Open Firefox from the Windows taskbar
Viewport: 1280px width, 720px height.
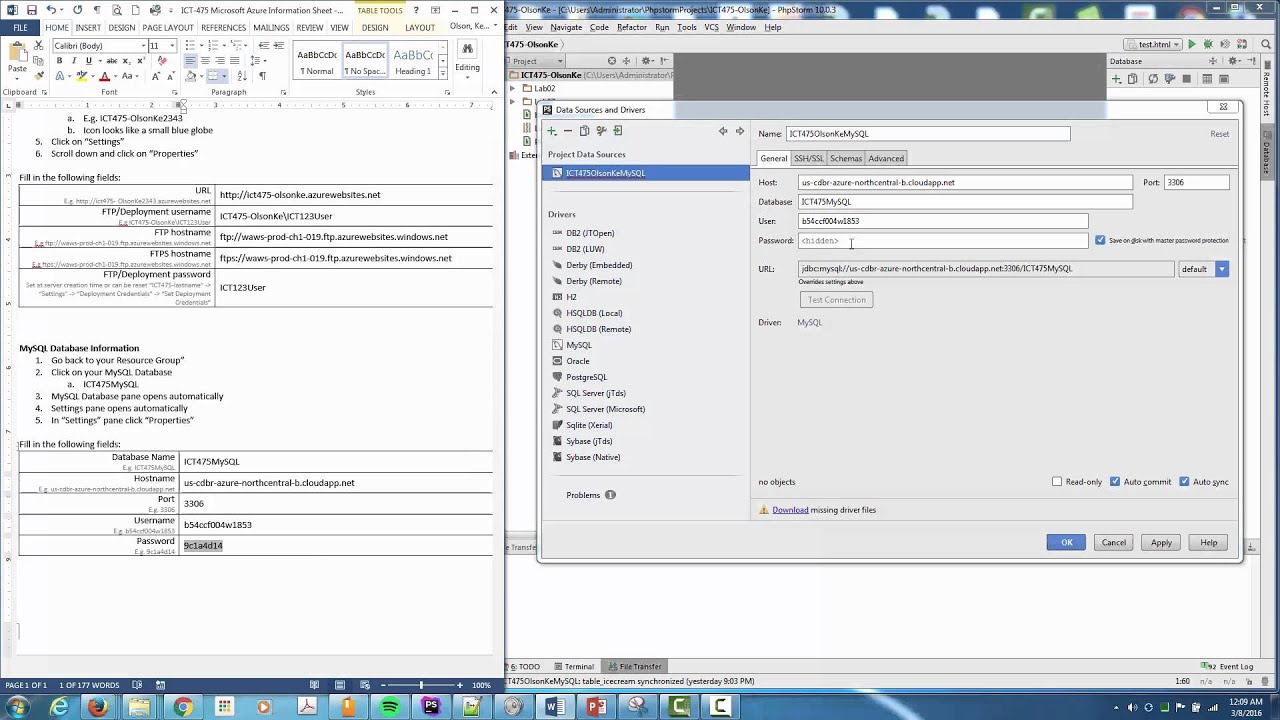pos(97,707)
